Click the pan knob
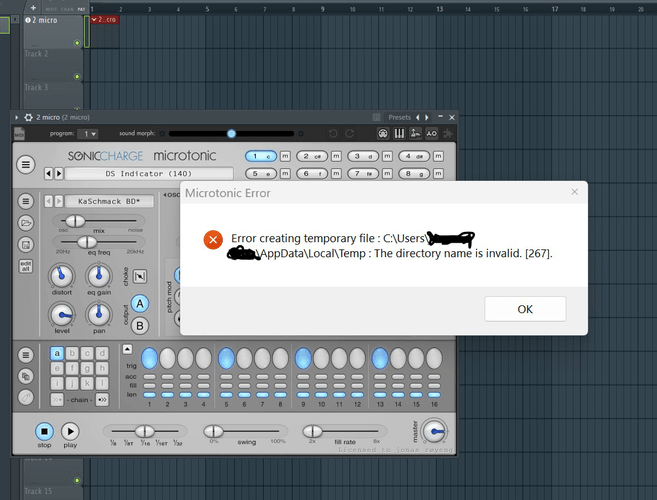The image size is (657, 500). point(99,315)
